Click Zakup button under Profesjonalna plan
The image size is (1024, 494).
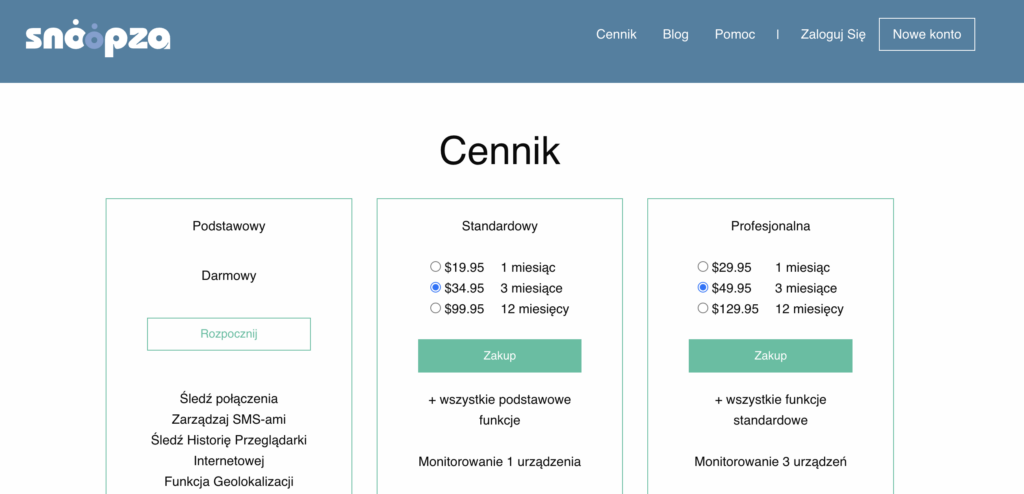(x=770, y=356)
